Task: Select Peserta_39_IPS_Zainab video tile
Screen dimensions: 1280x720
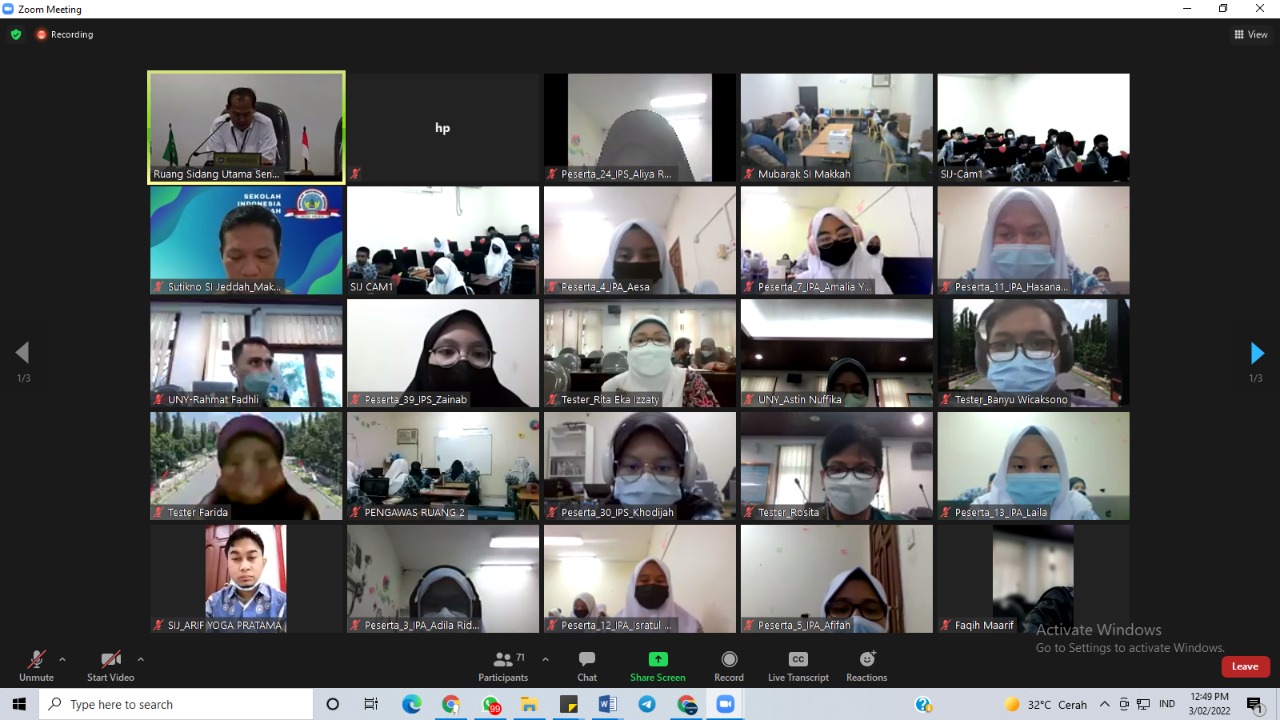Action: (442, 353)
